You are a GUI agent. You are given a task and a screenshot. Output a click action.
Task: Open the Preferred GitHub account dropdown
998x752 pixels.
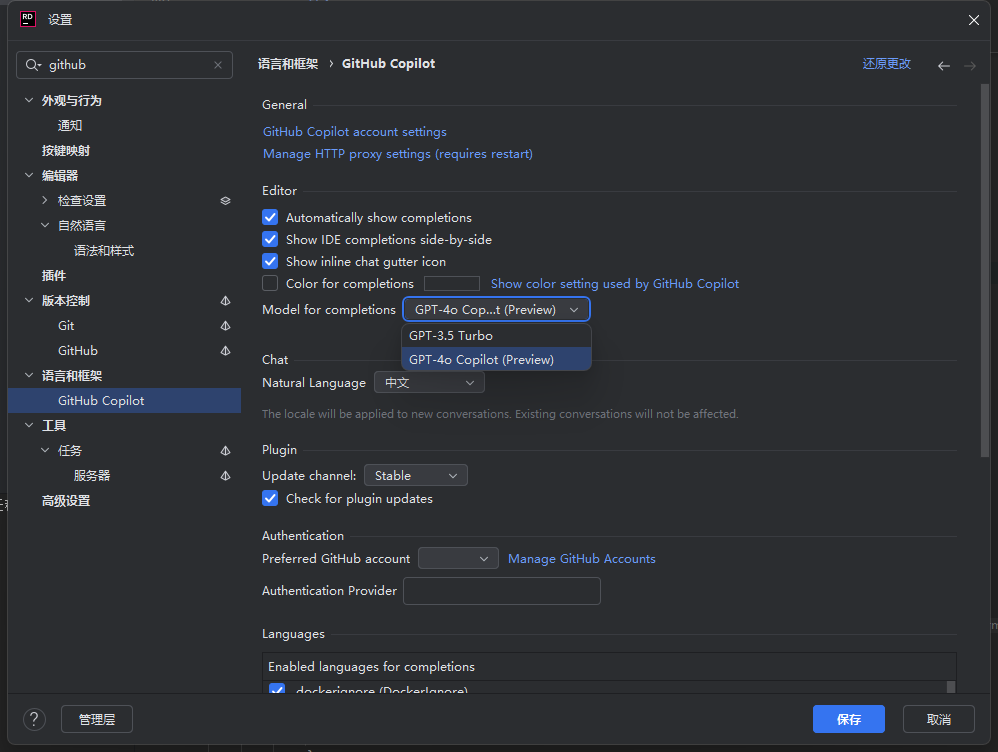[x=458, y=558]
